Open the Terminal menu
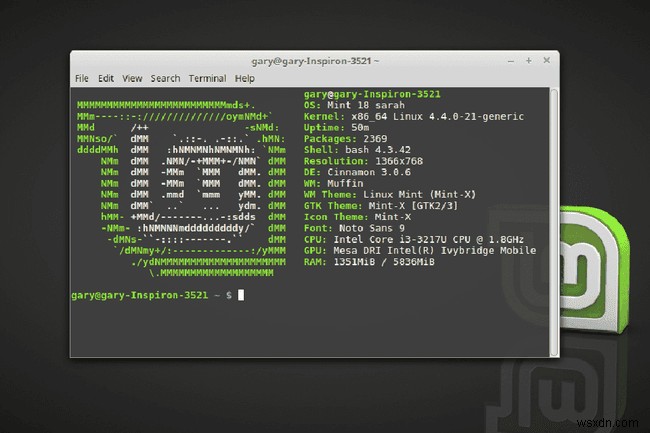650x433 pixels. click(207, 78)
